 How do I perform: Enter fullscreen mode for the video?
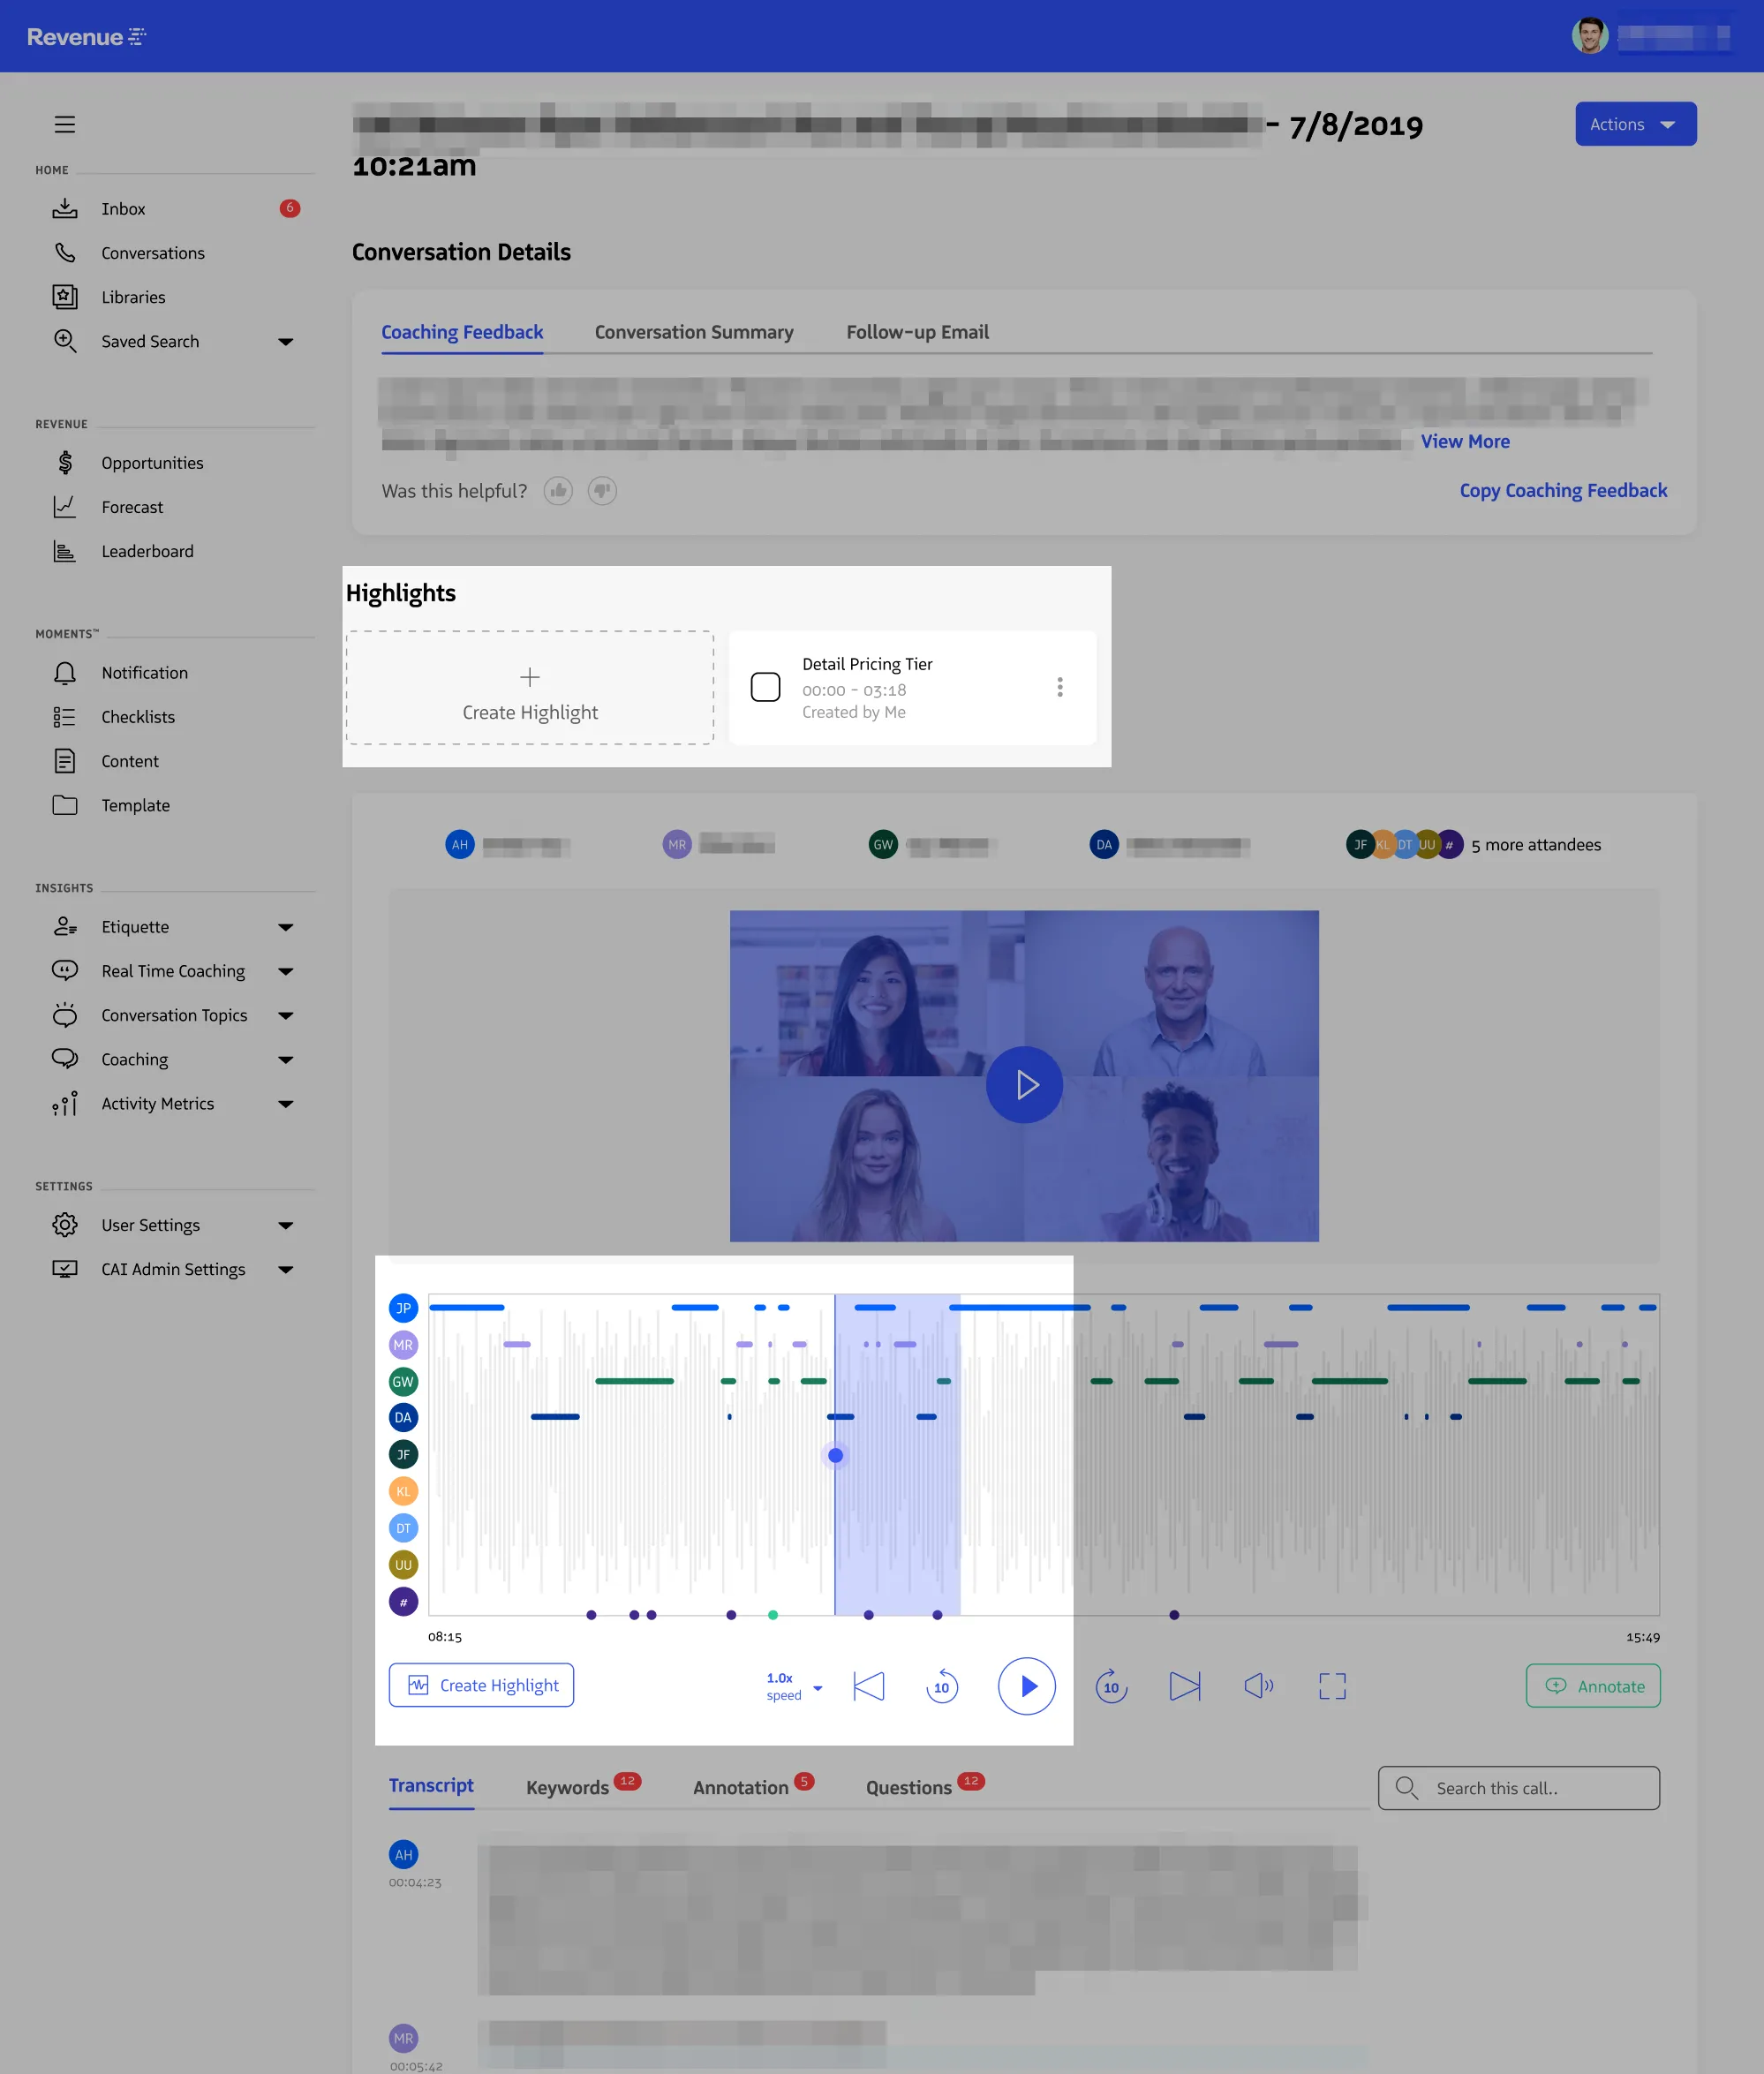click(1332, 1687)
